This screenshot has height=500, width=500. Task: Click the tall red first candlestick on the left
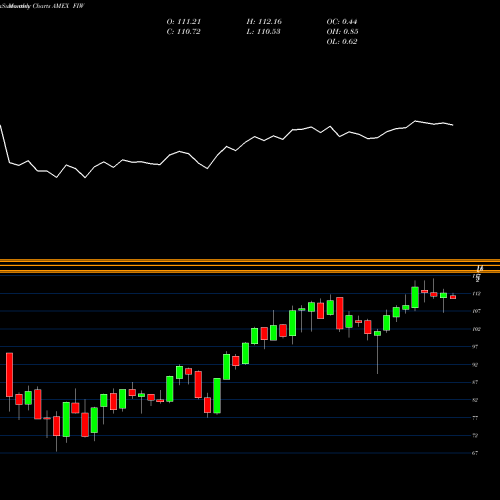[x=9, y=375]
